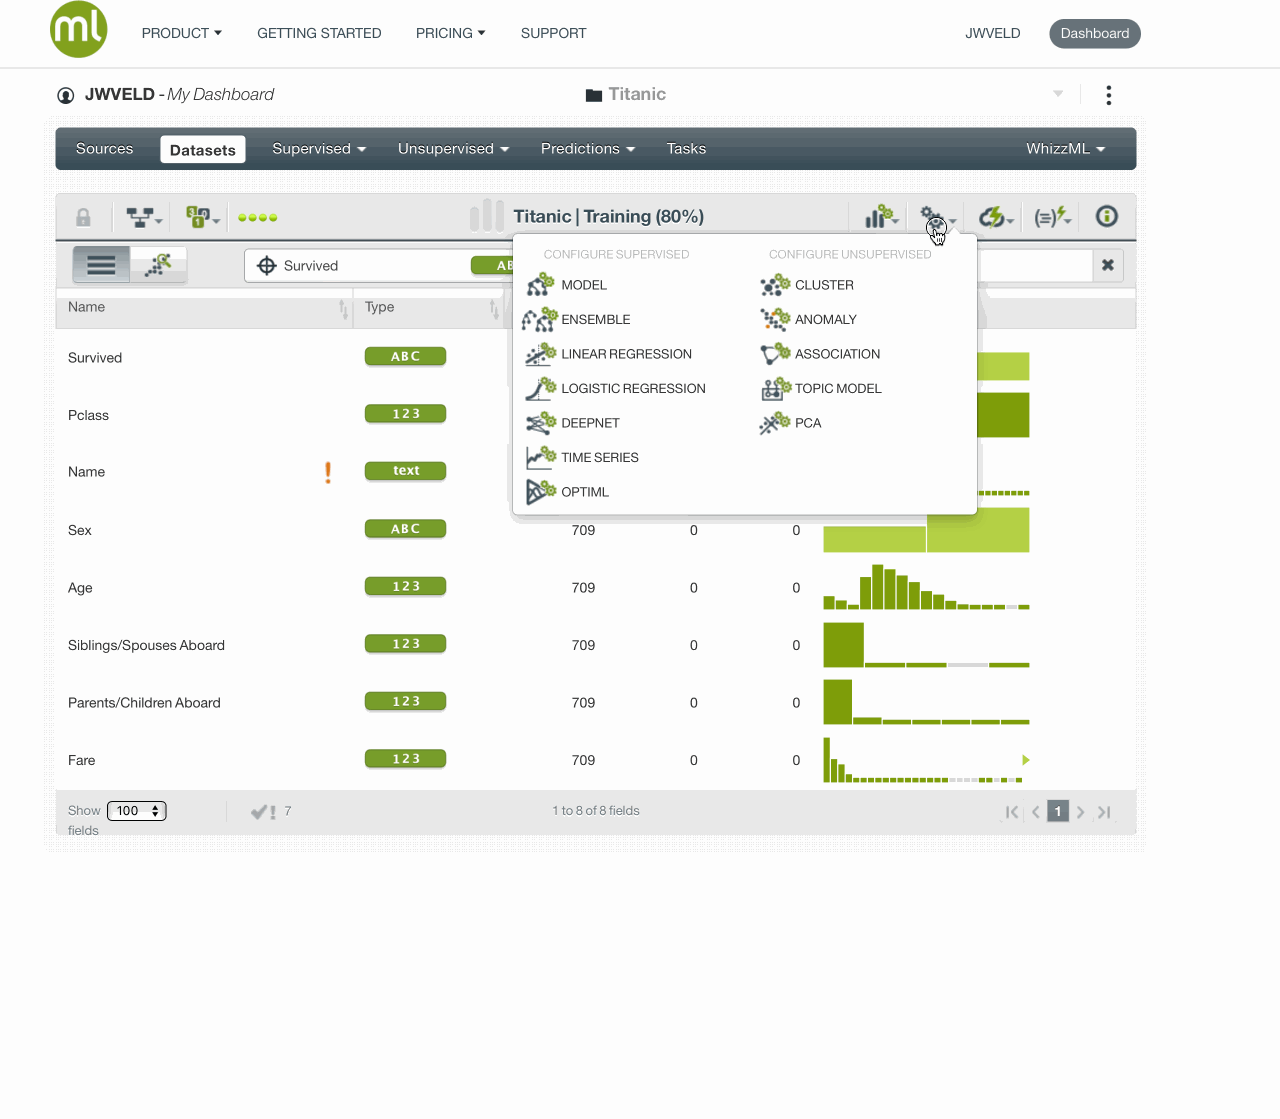Image resolution: width=1280 pixels, height=1119 pixels.
Task: Click the LINEAR REGRESSION icon
Action: pyautogui.click(x=541, y=354)
